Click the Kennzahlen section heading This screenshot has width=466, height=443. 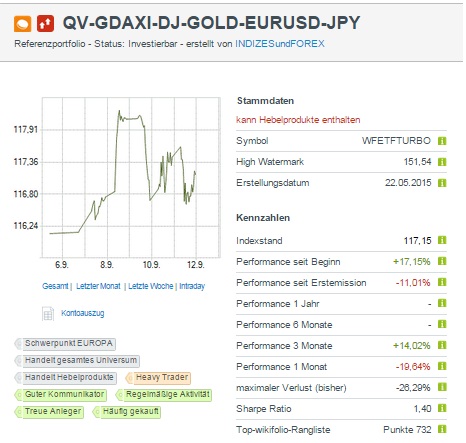coord(263,218)
